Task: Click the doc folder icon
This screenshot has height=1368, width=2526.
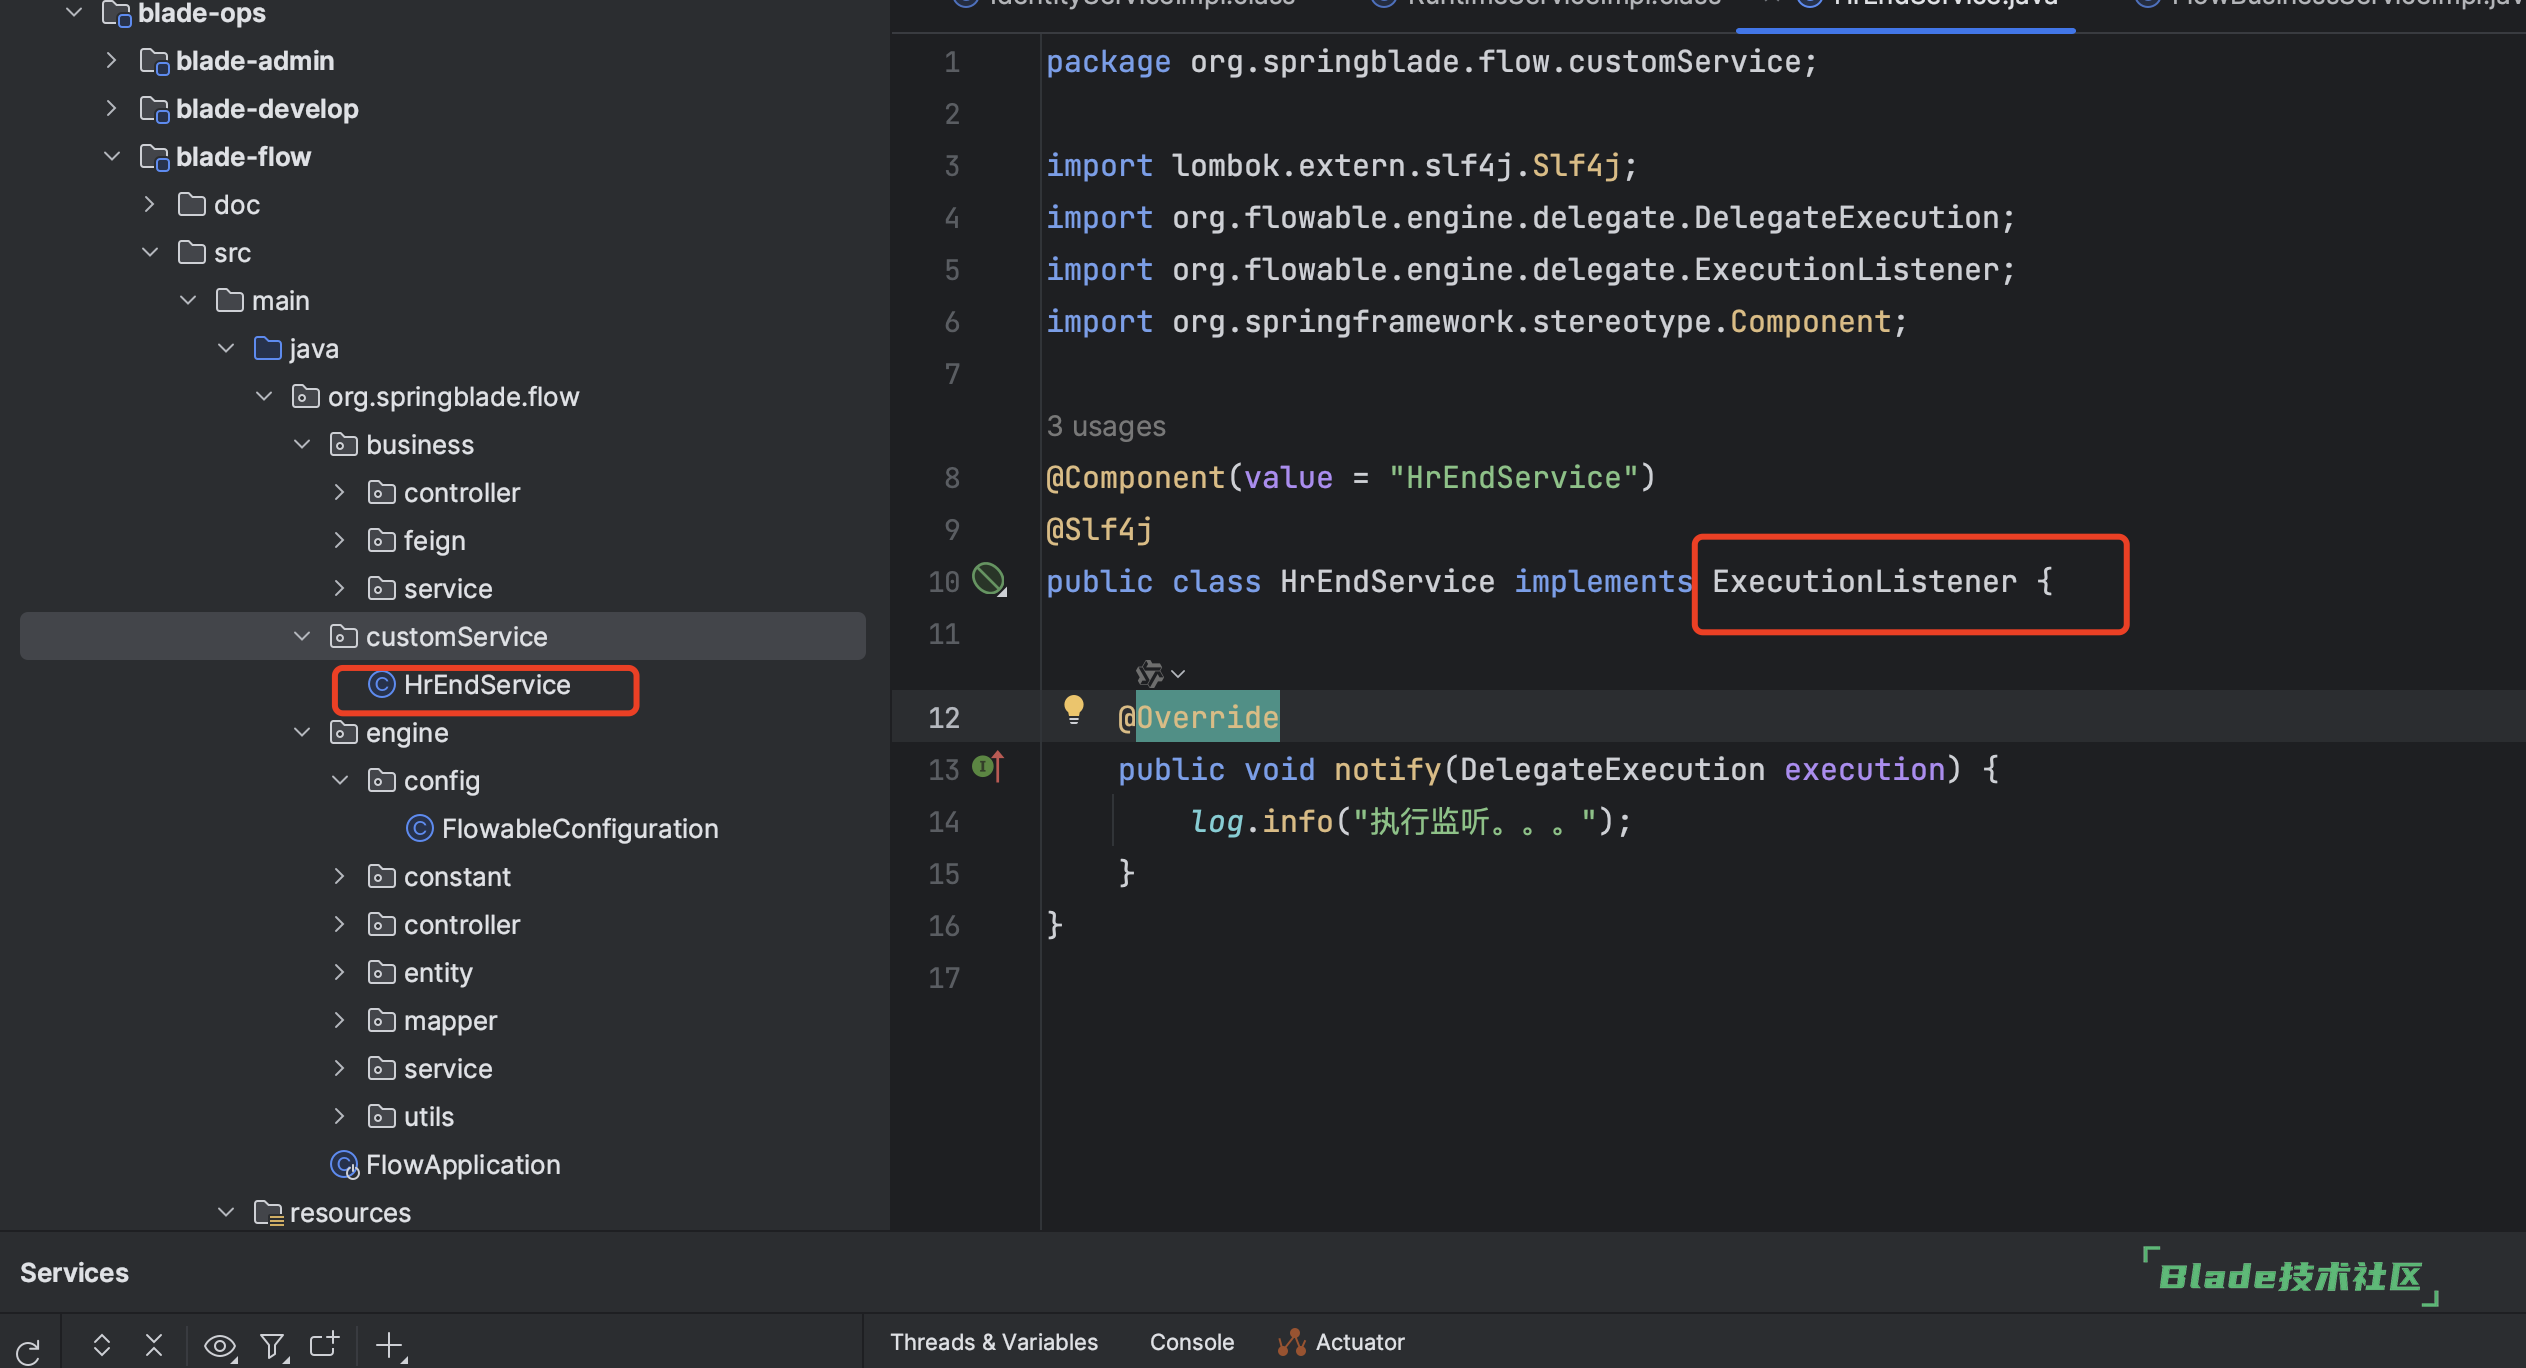Action: (191, 204)
